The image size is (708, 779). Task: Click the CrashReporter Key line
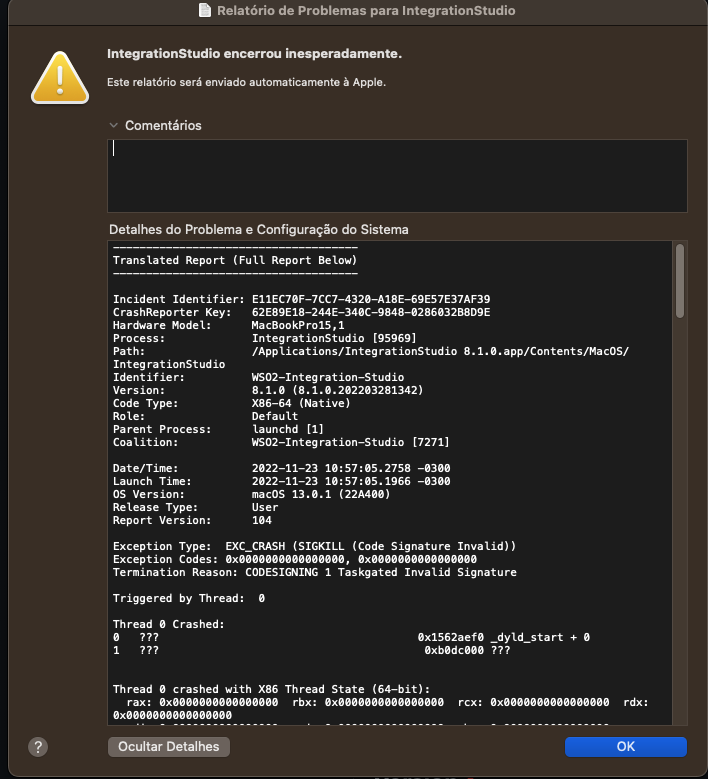(x=301, y=312)
